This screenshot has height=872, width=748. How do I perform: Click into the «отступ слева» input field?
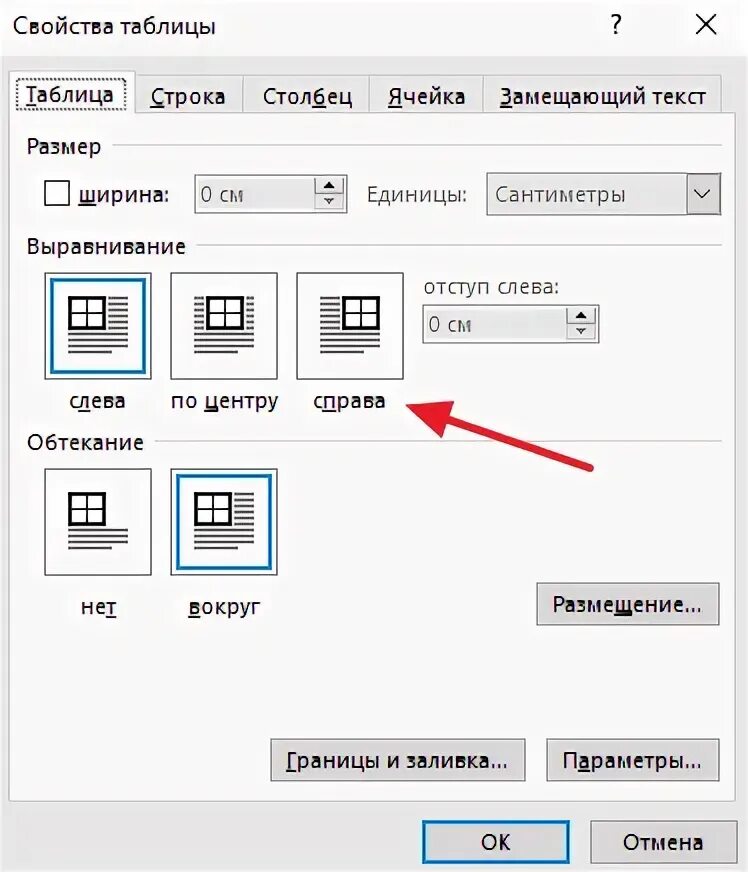tap(495, 324)
